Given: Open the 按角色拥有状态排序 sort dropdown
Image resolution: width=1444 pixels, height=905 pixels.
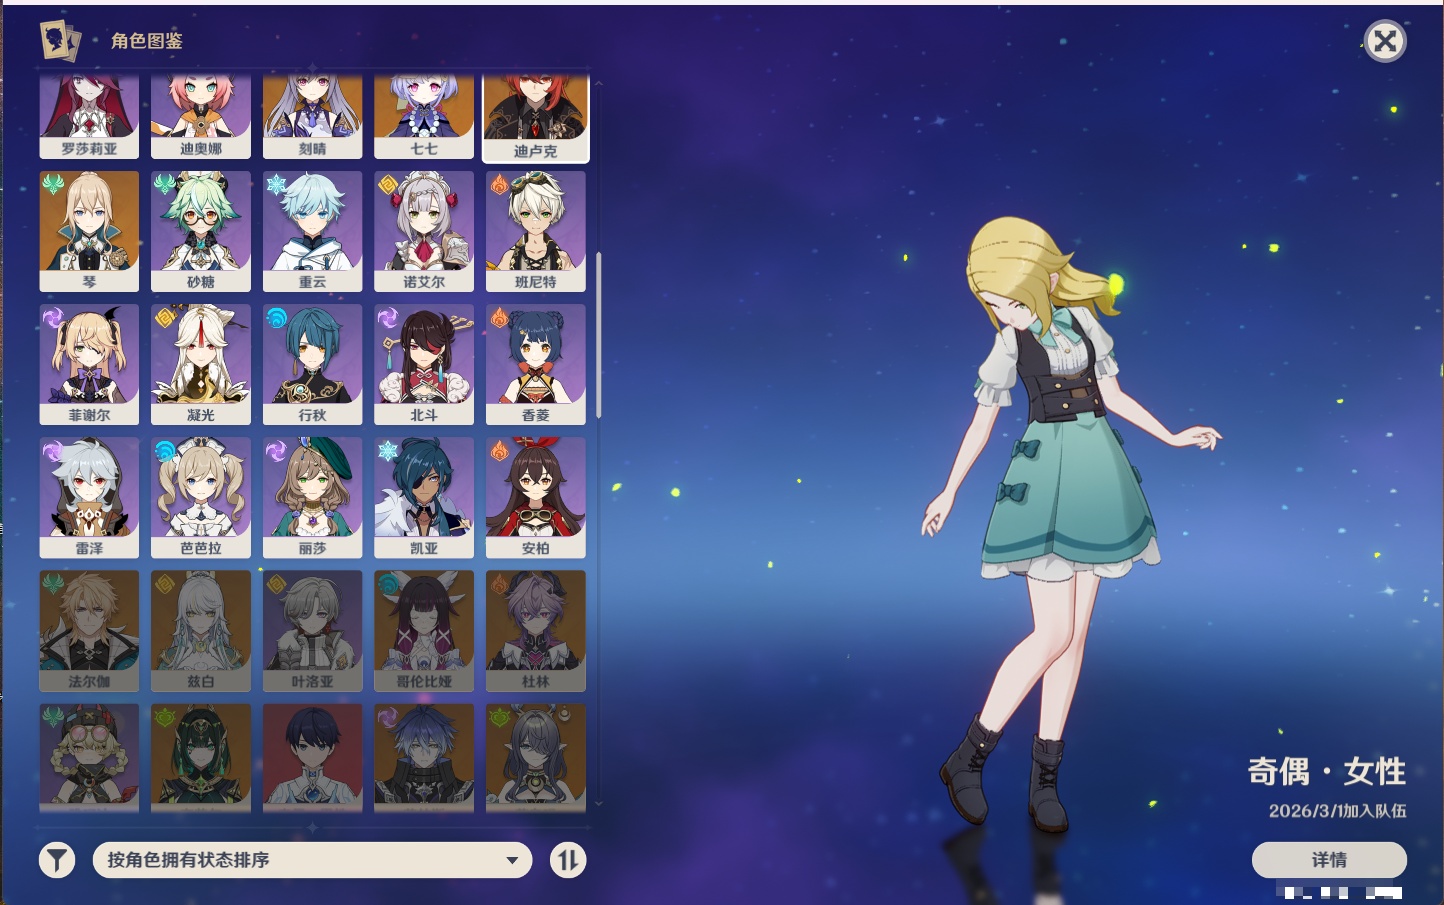Looking at the screenshot, I should [x=312, y=860].
